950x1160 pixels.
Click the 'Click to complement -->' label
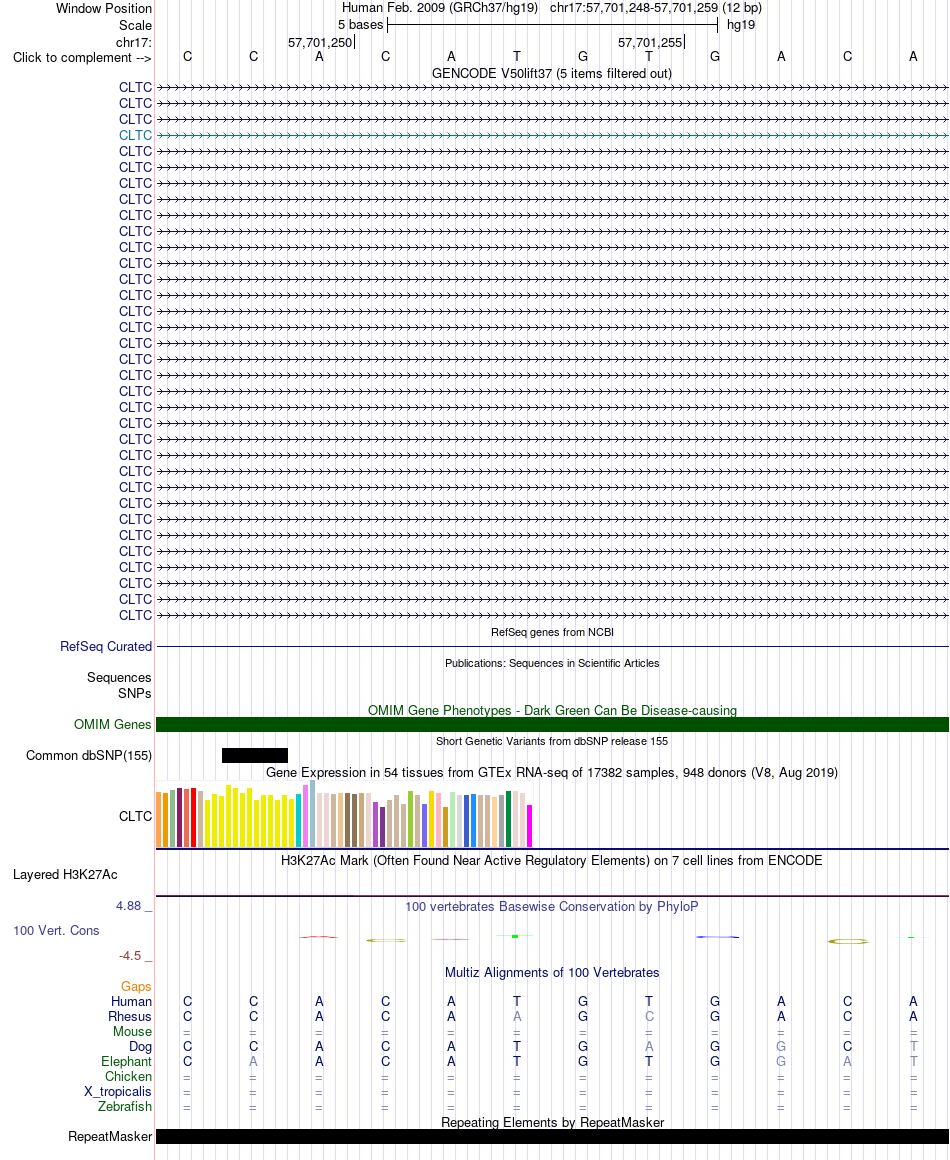(x=82, y=58)
